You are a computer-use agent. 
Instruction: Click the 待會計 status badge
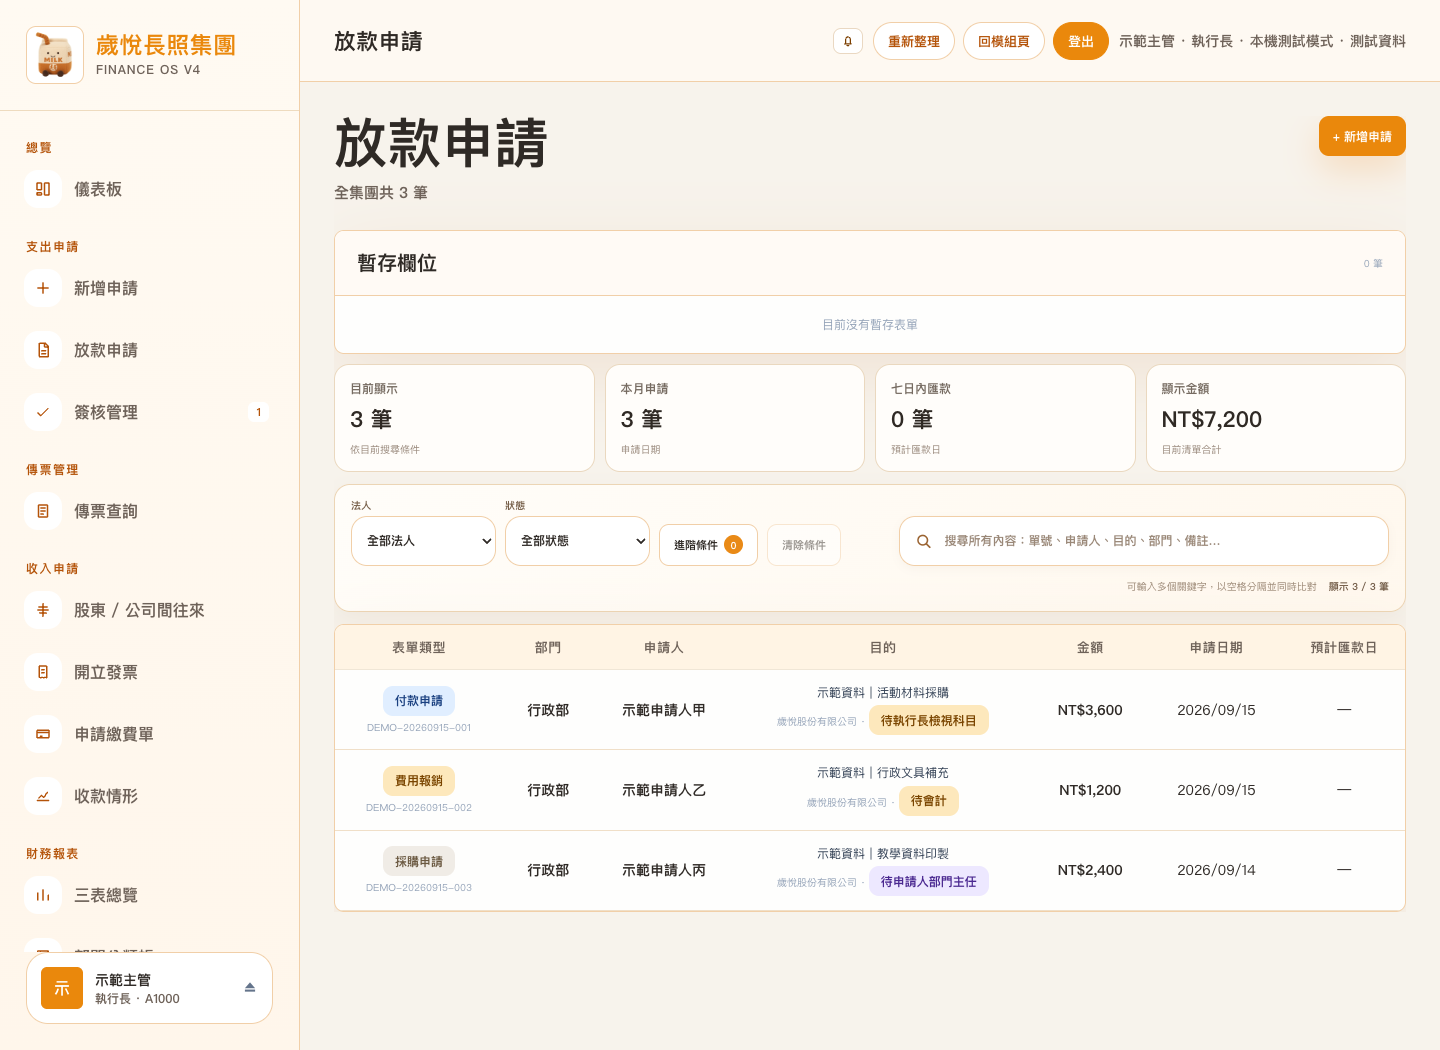click(929, 801)
